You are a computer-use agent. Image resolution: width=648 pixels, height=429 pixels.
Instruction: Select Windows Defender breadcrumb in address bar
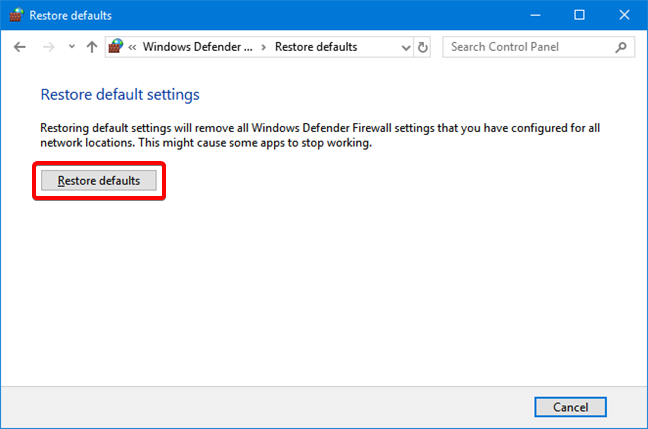pos(198,47)
